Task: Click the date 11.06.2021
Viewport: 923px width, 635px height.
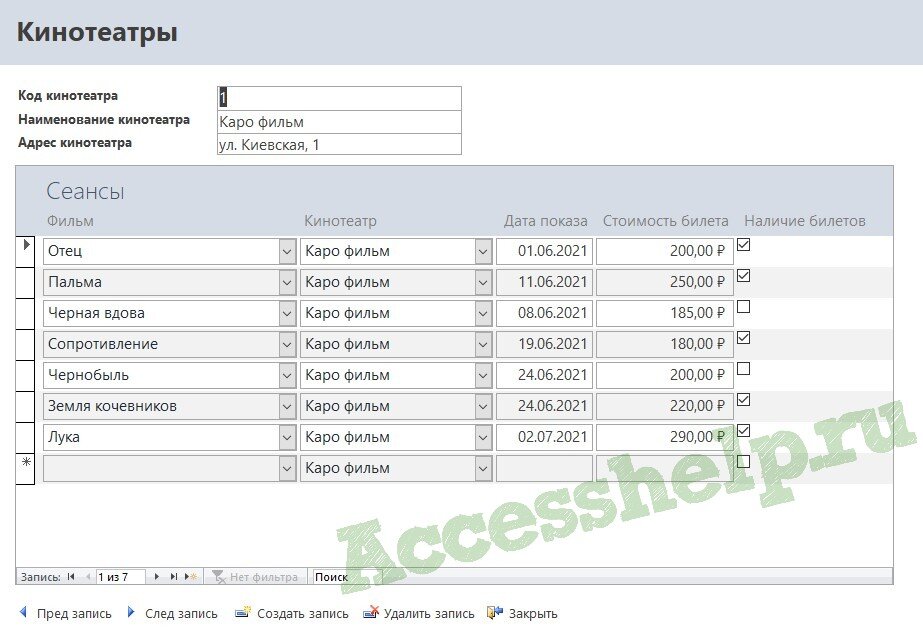Action: 544,282
